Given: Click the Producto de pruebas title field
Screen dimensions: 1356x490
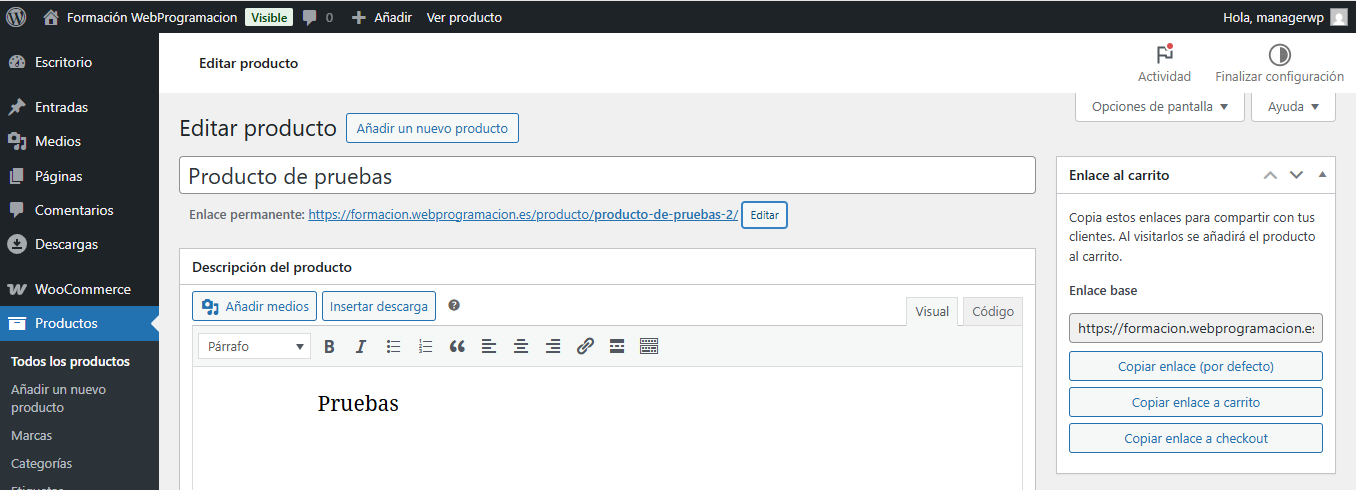Looking at the screenshot, I should 607,176.
